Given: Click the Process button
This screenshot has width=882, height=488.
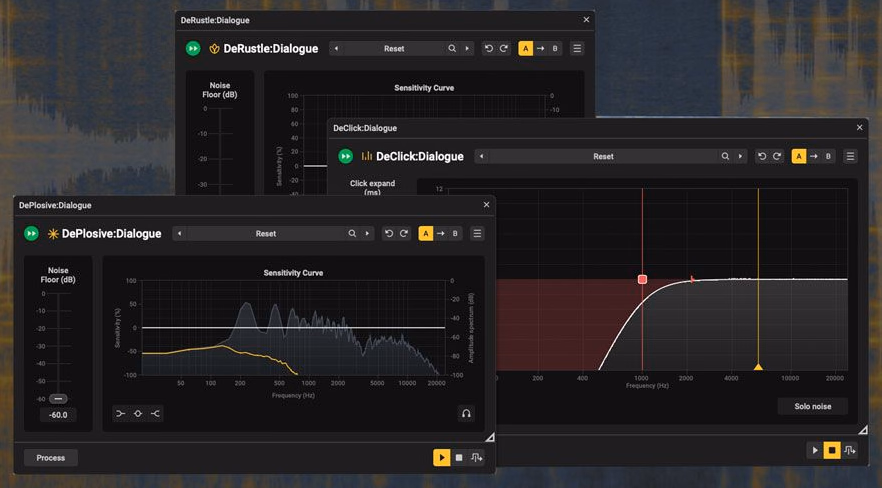Looking at the screenshot, I should click(51, 458).
